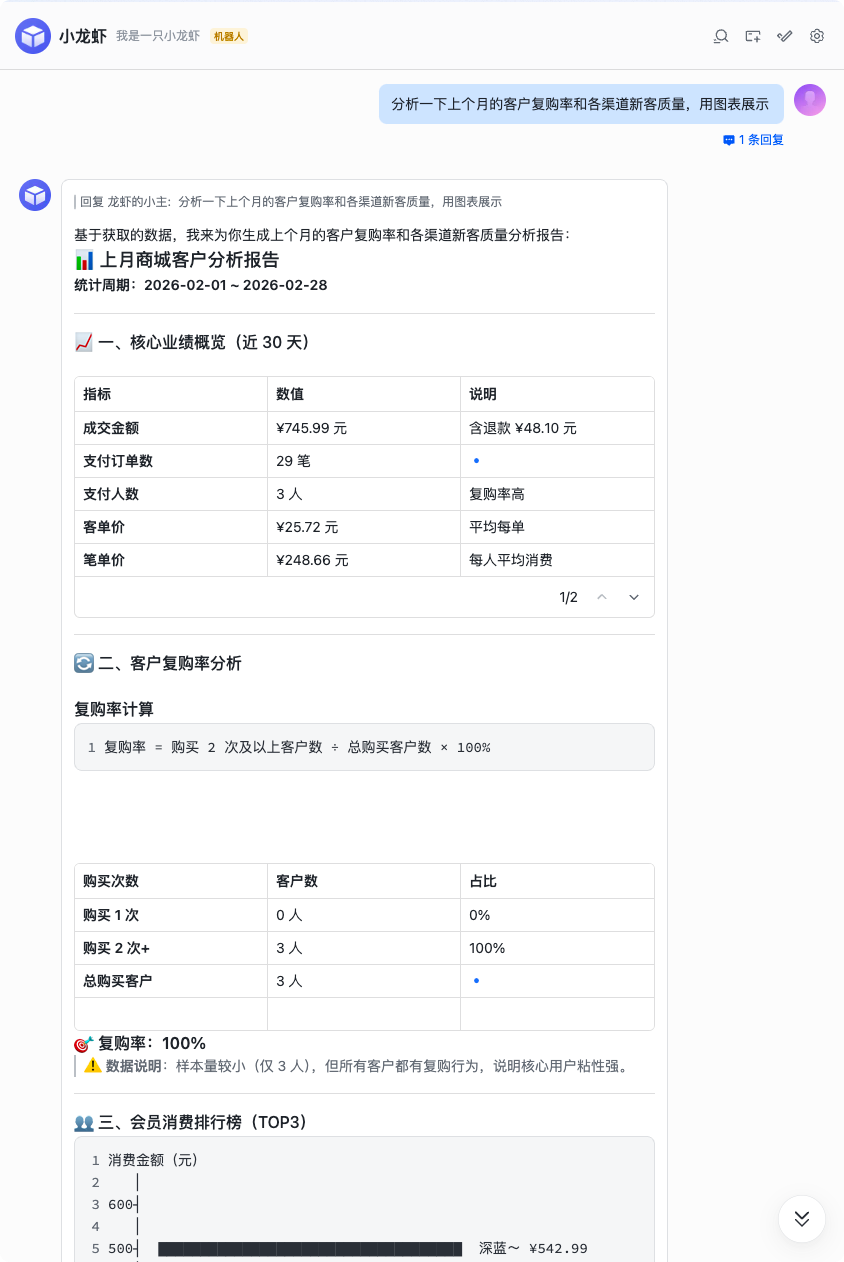Click the 统计周期 date range line

tap(201, 285)
